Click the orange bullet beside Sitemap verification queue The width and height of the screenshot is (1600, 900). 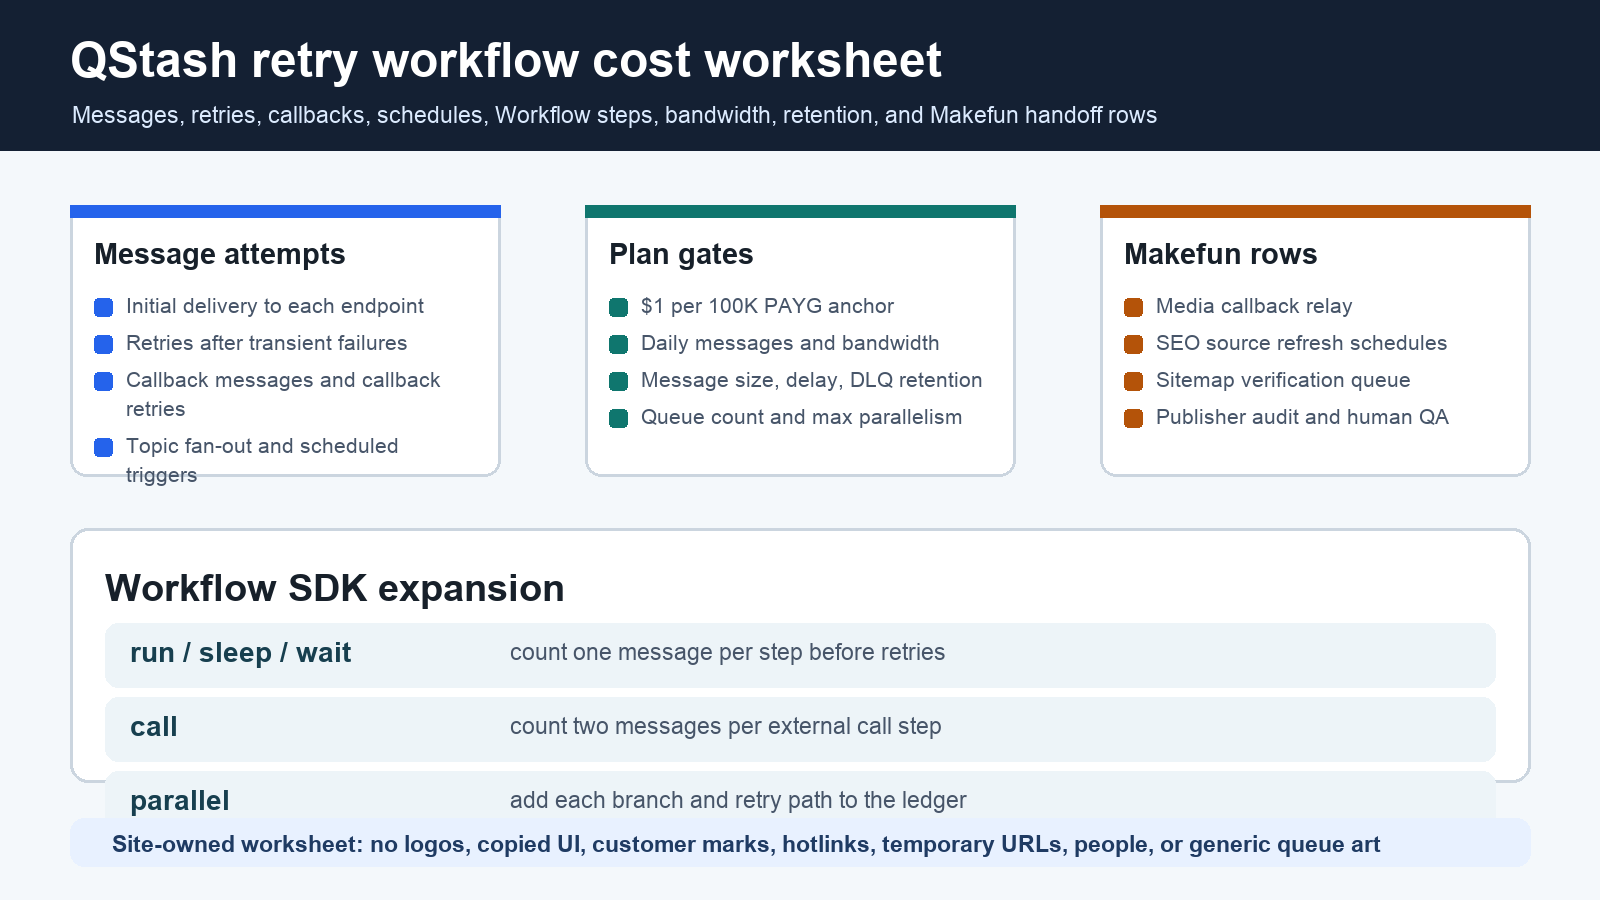(x=1133, y=381)
